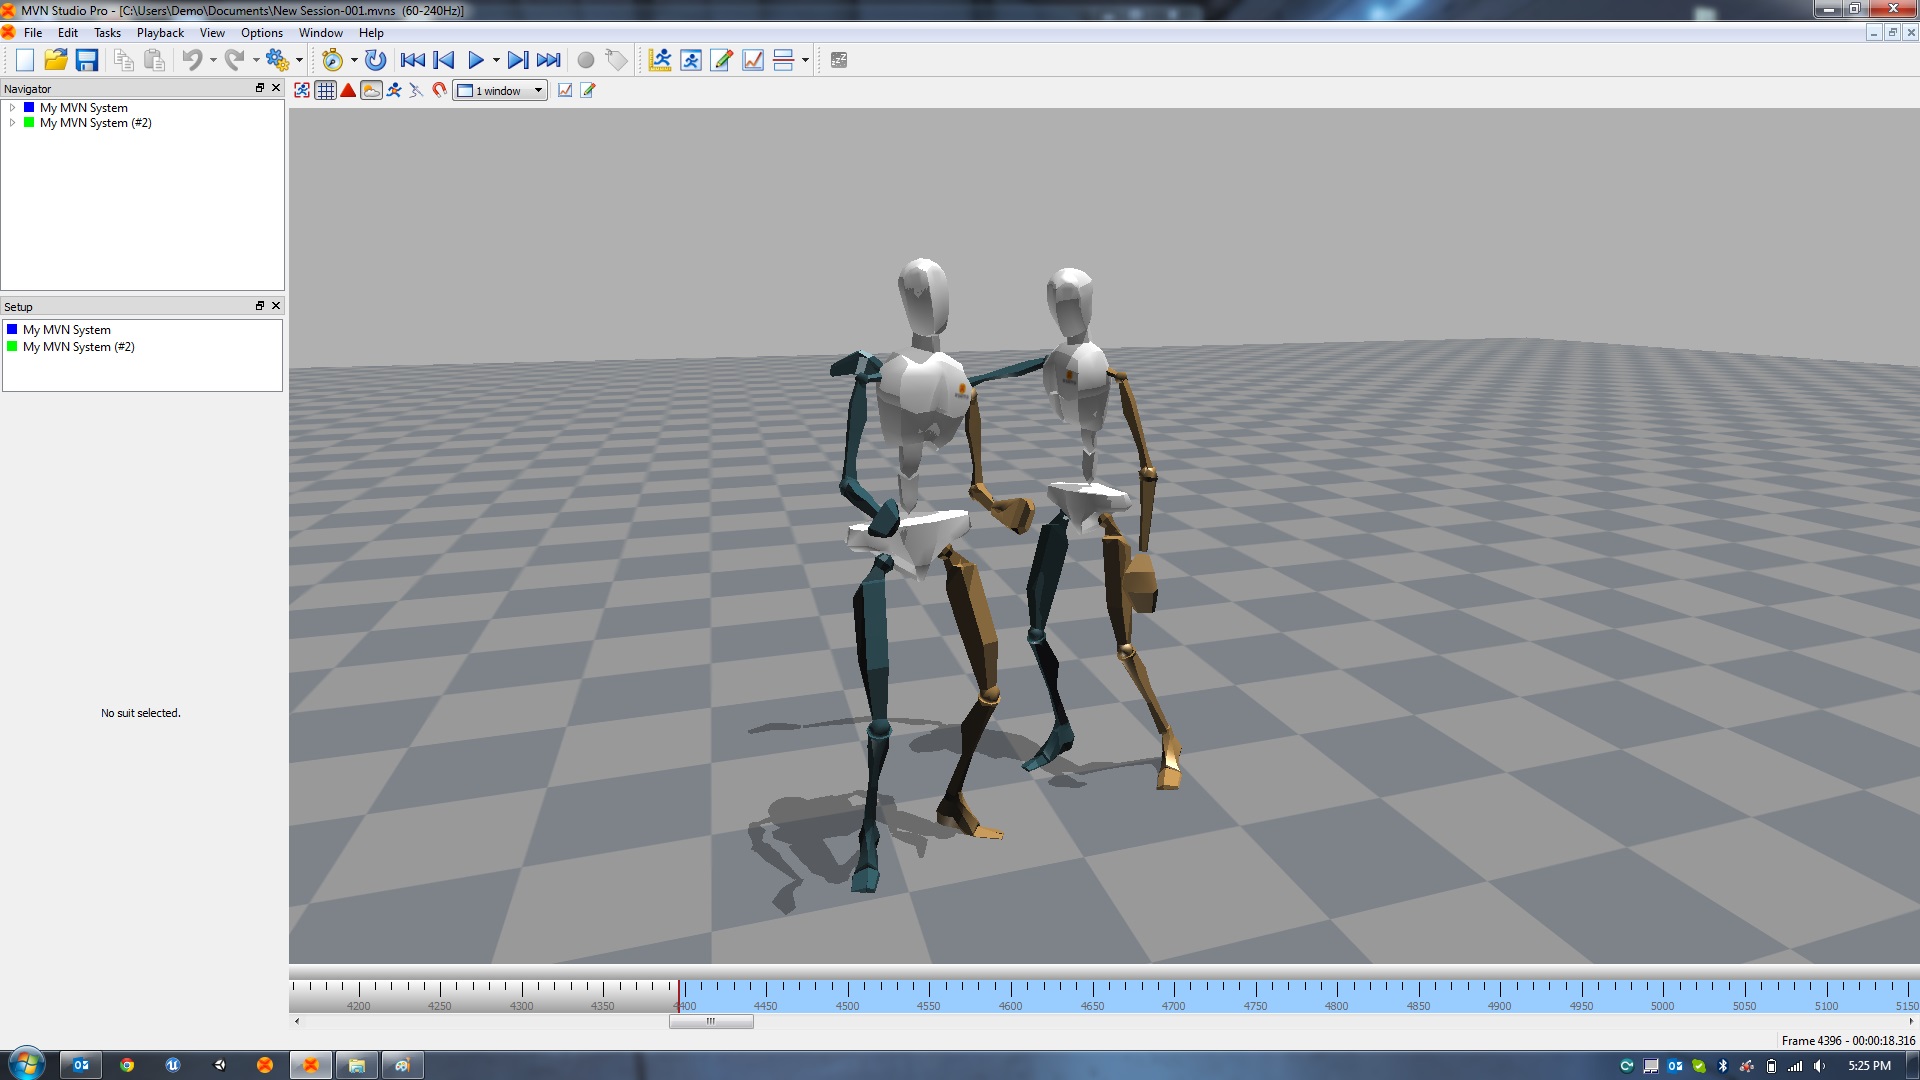Click the marker tag icon in toolbar
Screen dimensions: 1920x1080
617,60
